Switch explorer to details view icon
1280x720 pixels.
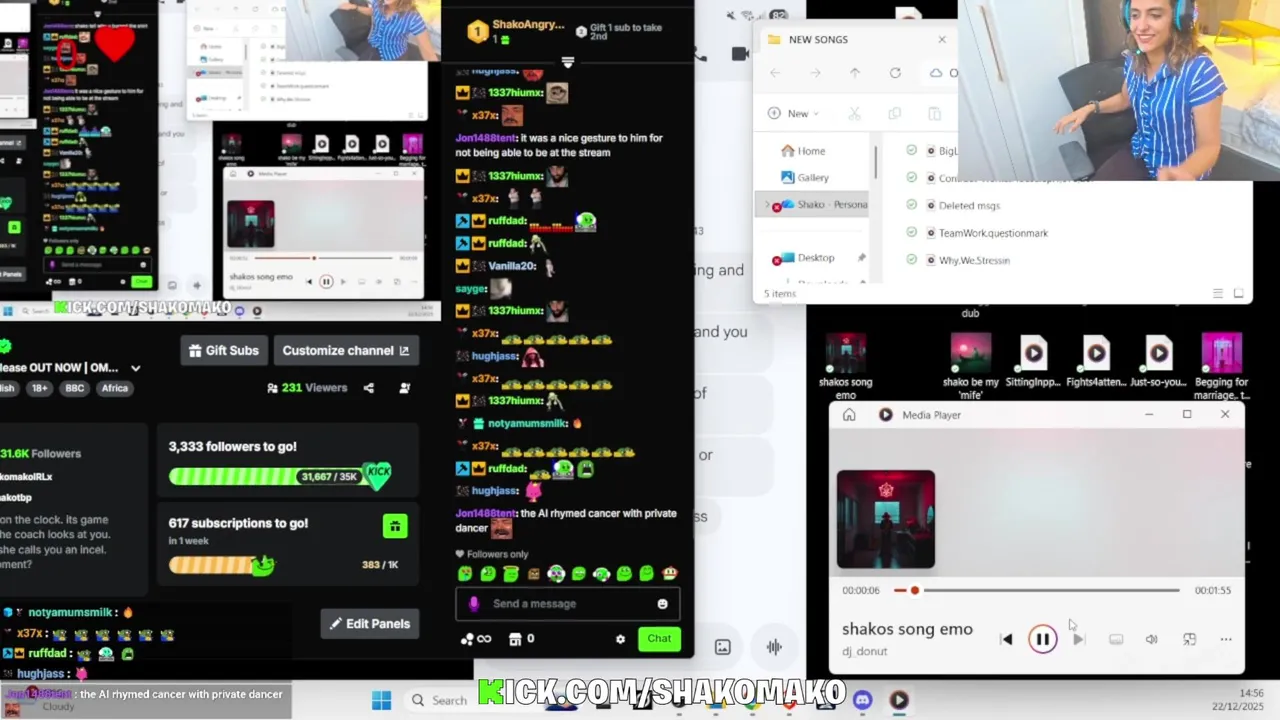(x=1217, y=293)
